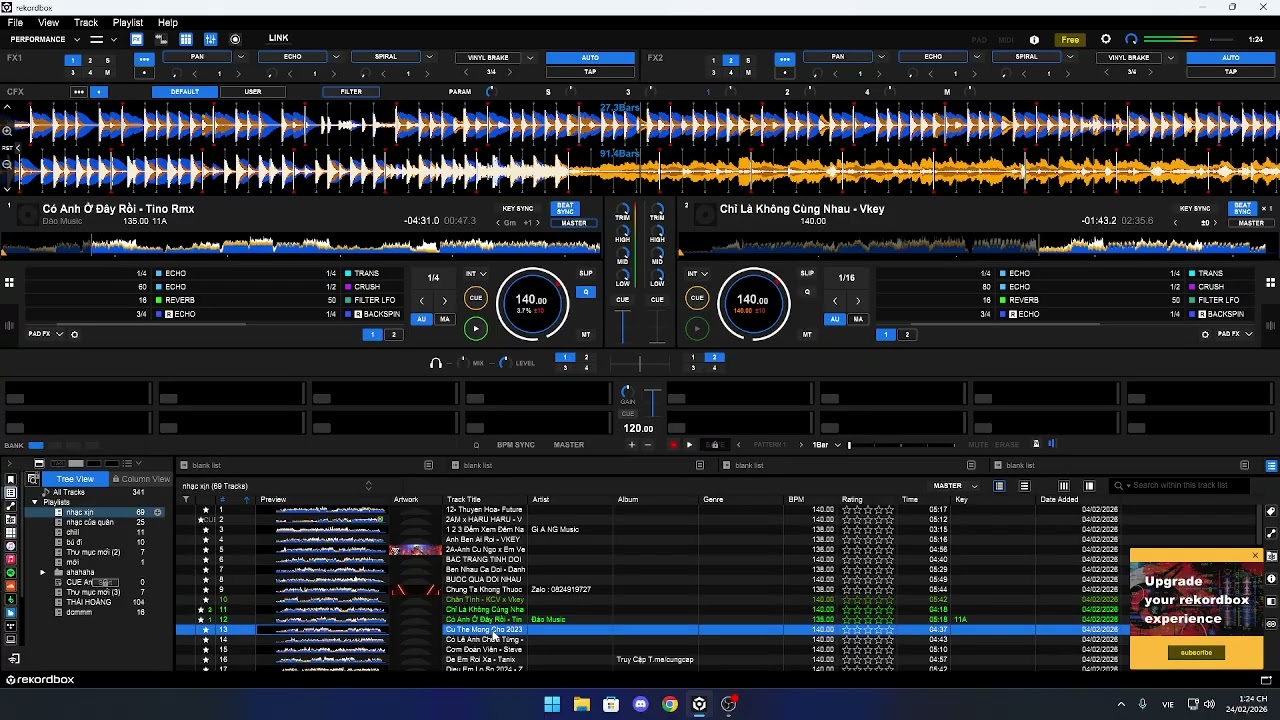Image resolution: width=1280 pixels, height=720 pixels.
Task: Open the Help menu
Action: click(x=168, y=22)
